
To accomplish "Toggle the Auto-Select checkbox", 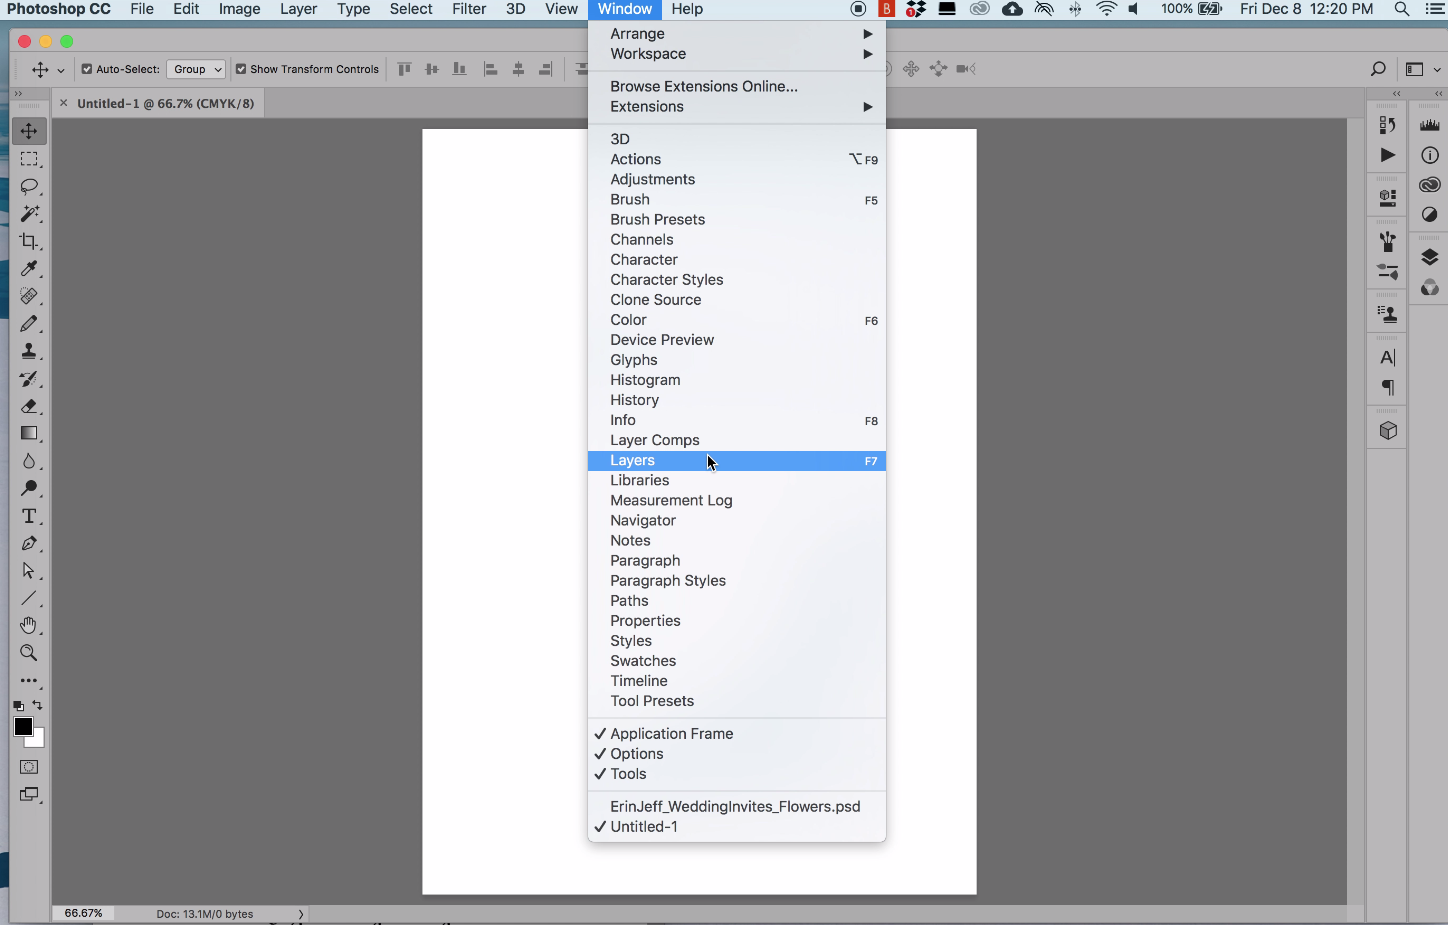I will 87,69.
